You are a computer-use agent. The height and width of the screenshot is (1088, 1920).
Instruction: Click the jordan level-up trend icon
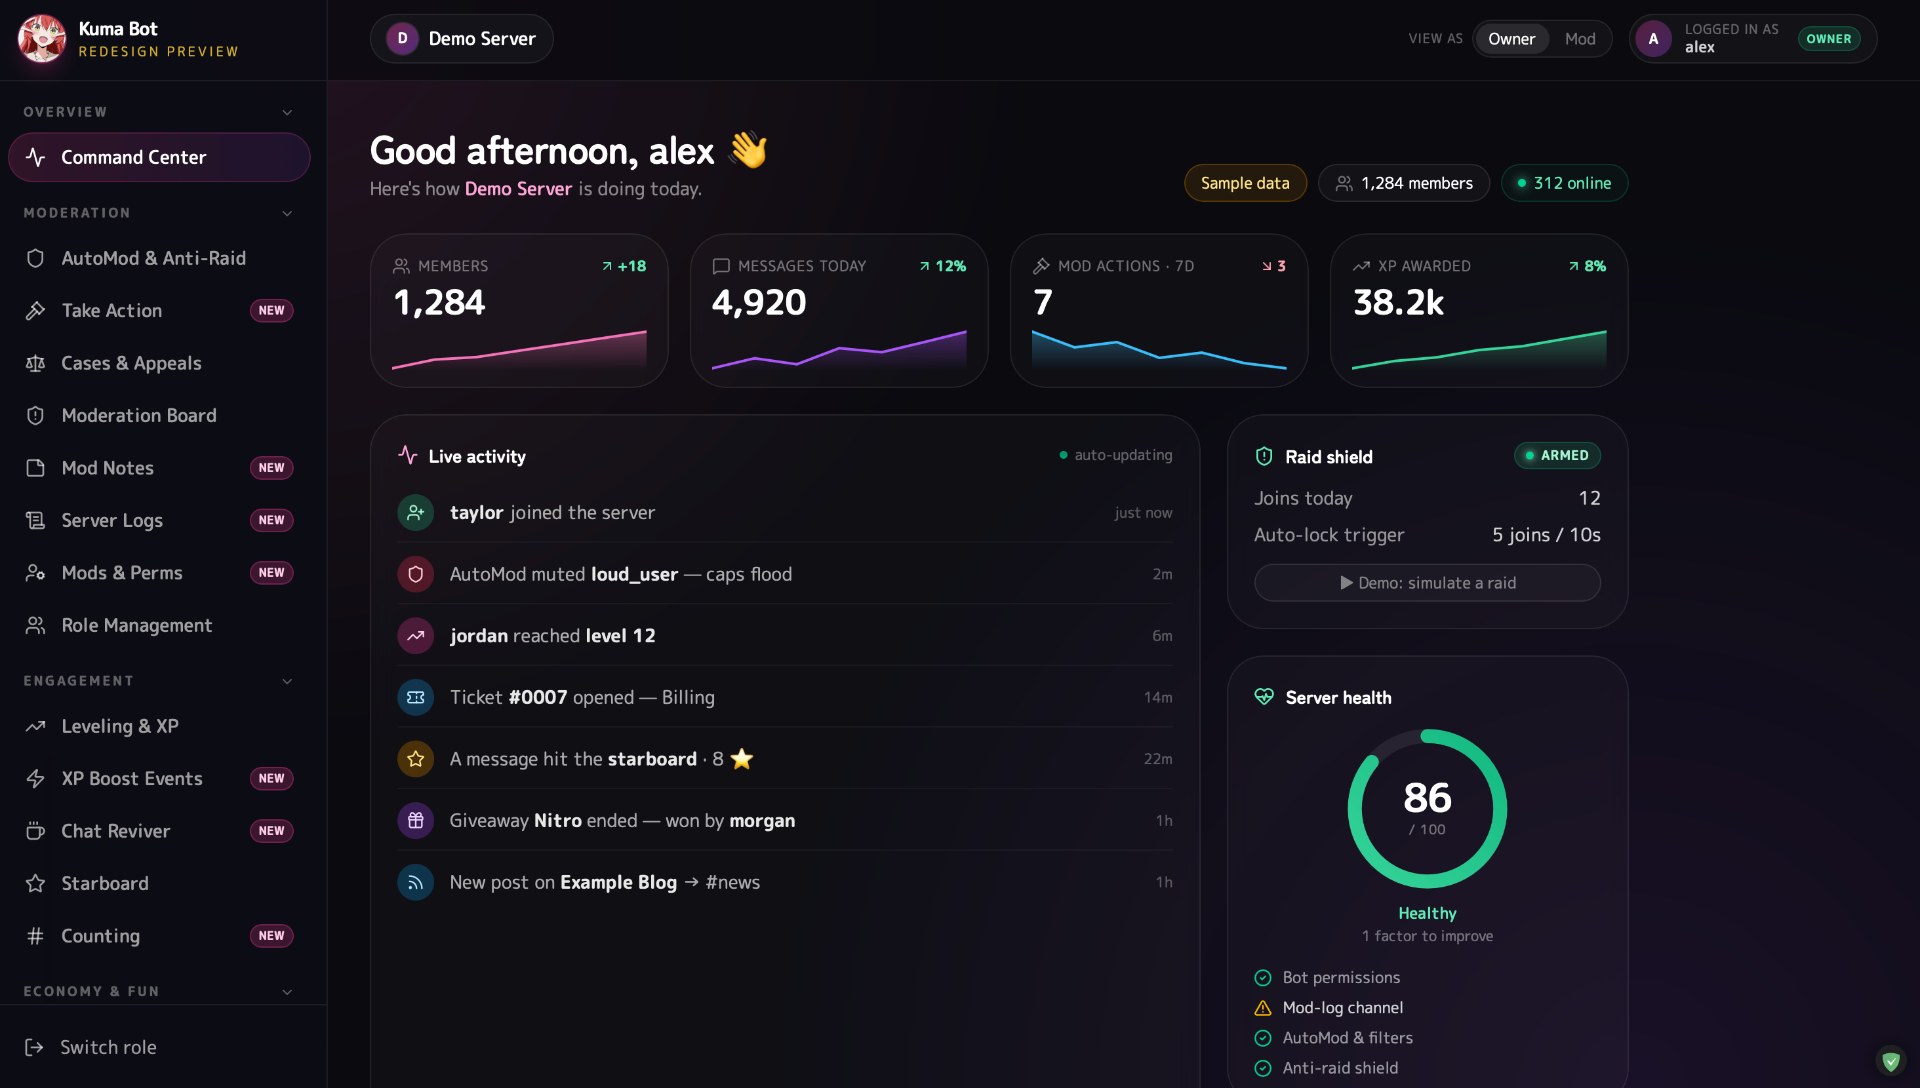415,636
